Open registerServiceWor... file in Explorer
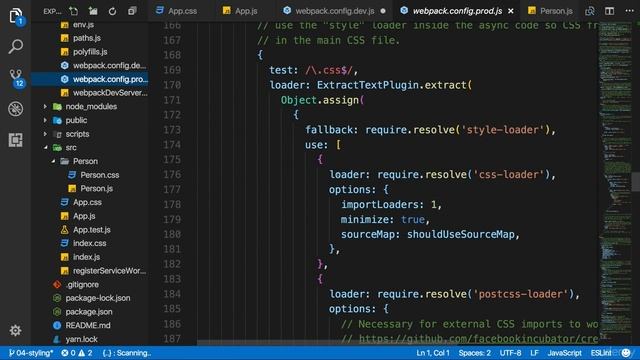The image size is (640, 360). coord(109,271)
